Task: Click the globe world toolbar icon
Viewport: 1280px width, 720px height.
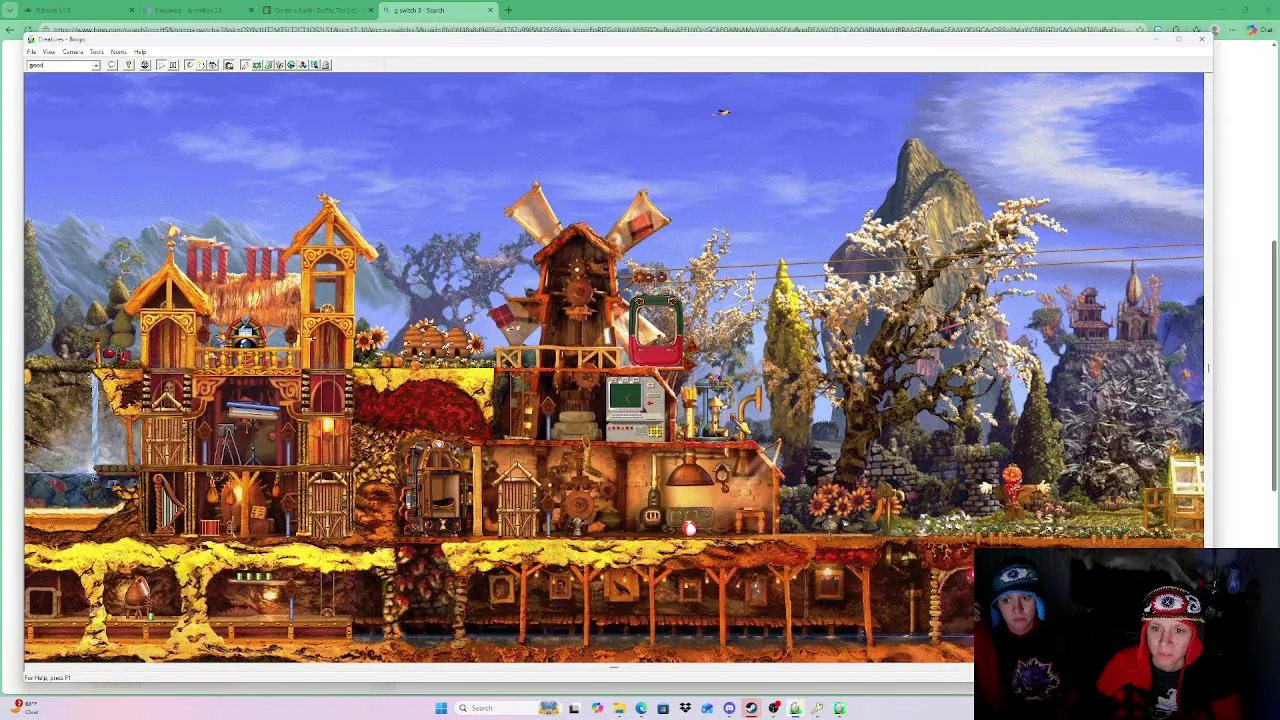Action: point(145,65)
